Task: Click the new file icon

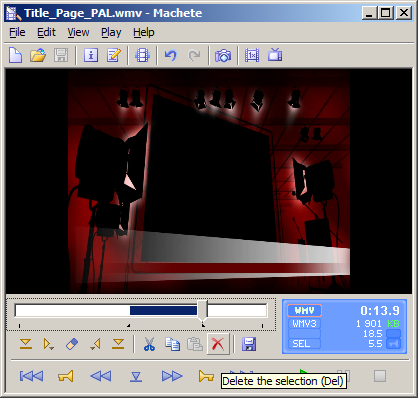Action: coord(15,55)
